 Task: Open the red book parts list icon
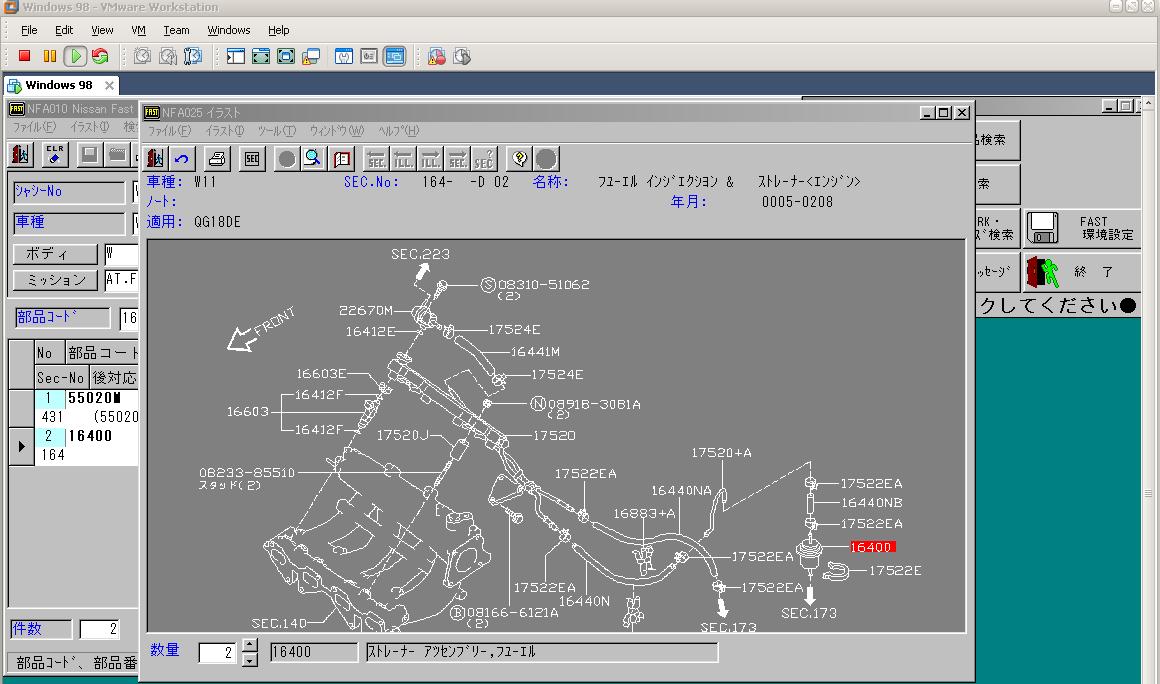pos(342,158)
